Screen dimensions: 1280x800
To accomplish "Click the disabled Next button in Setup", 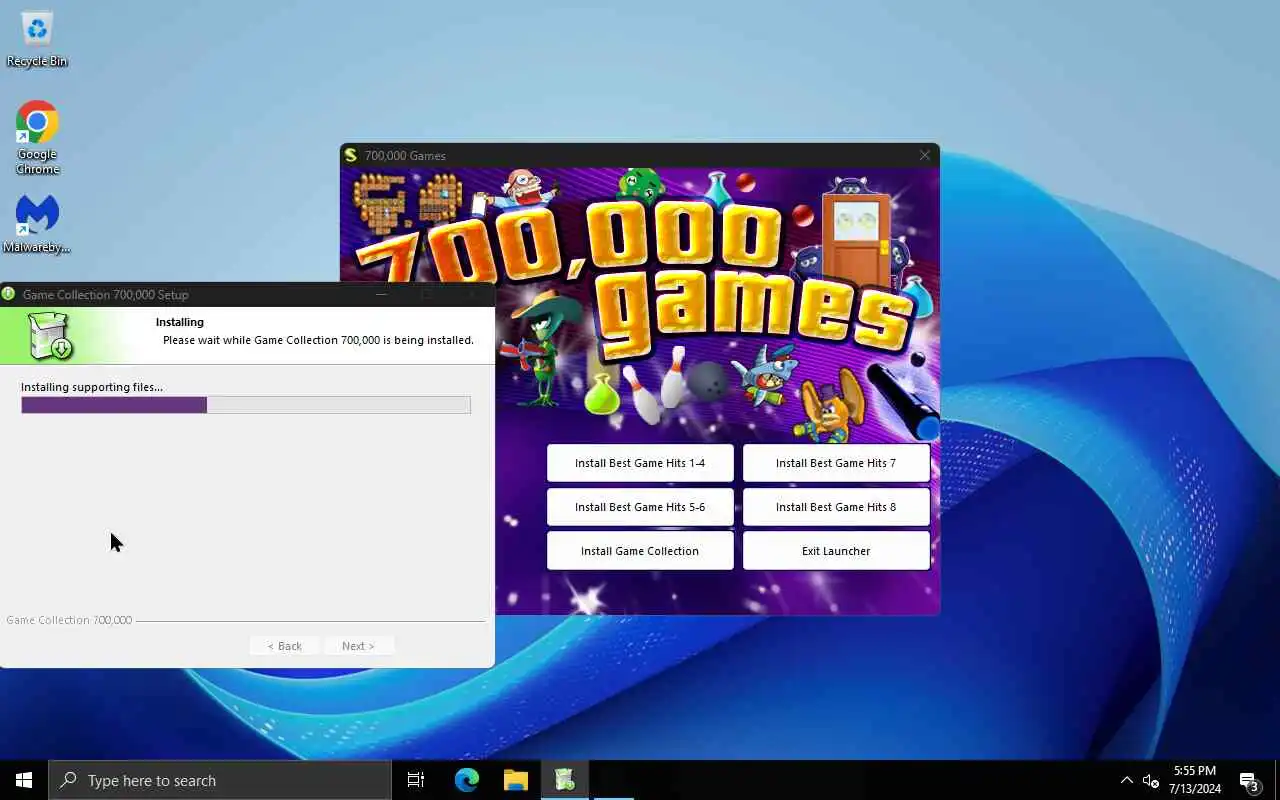I will point(358,646).
